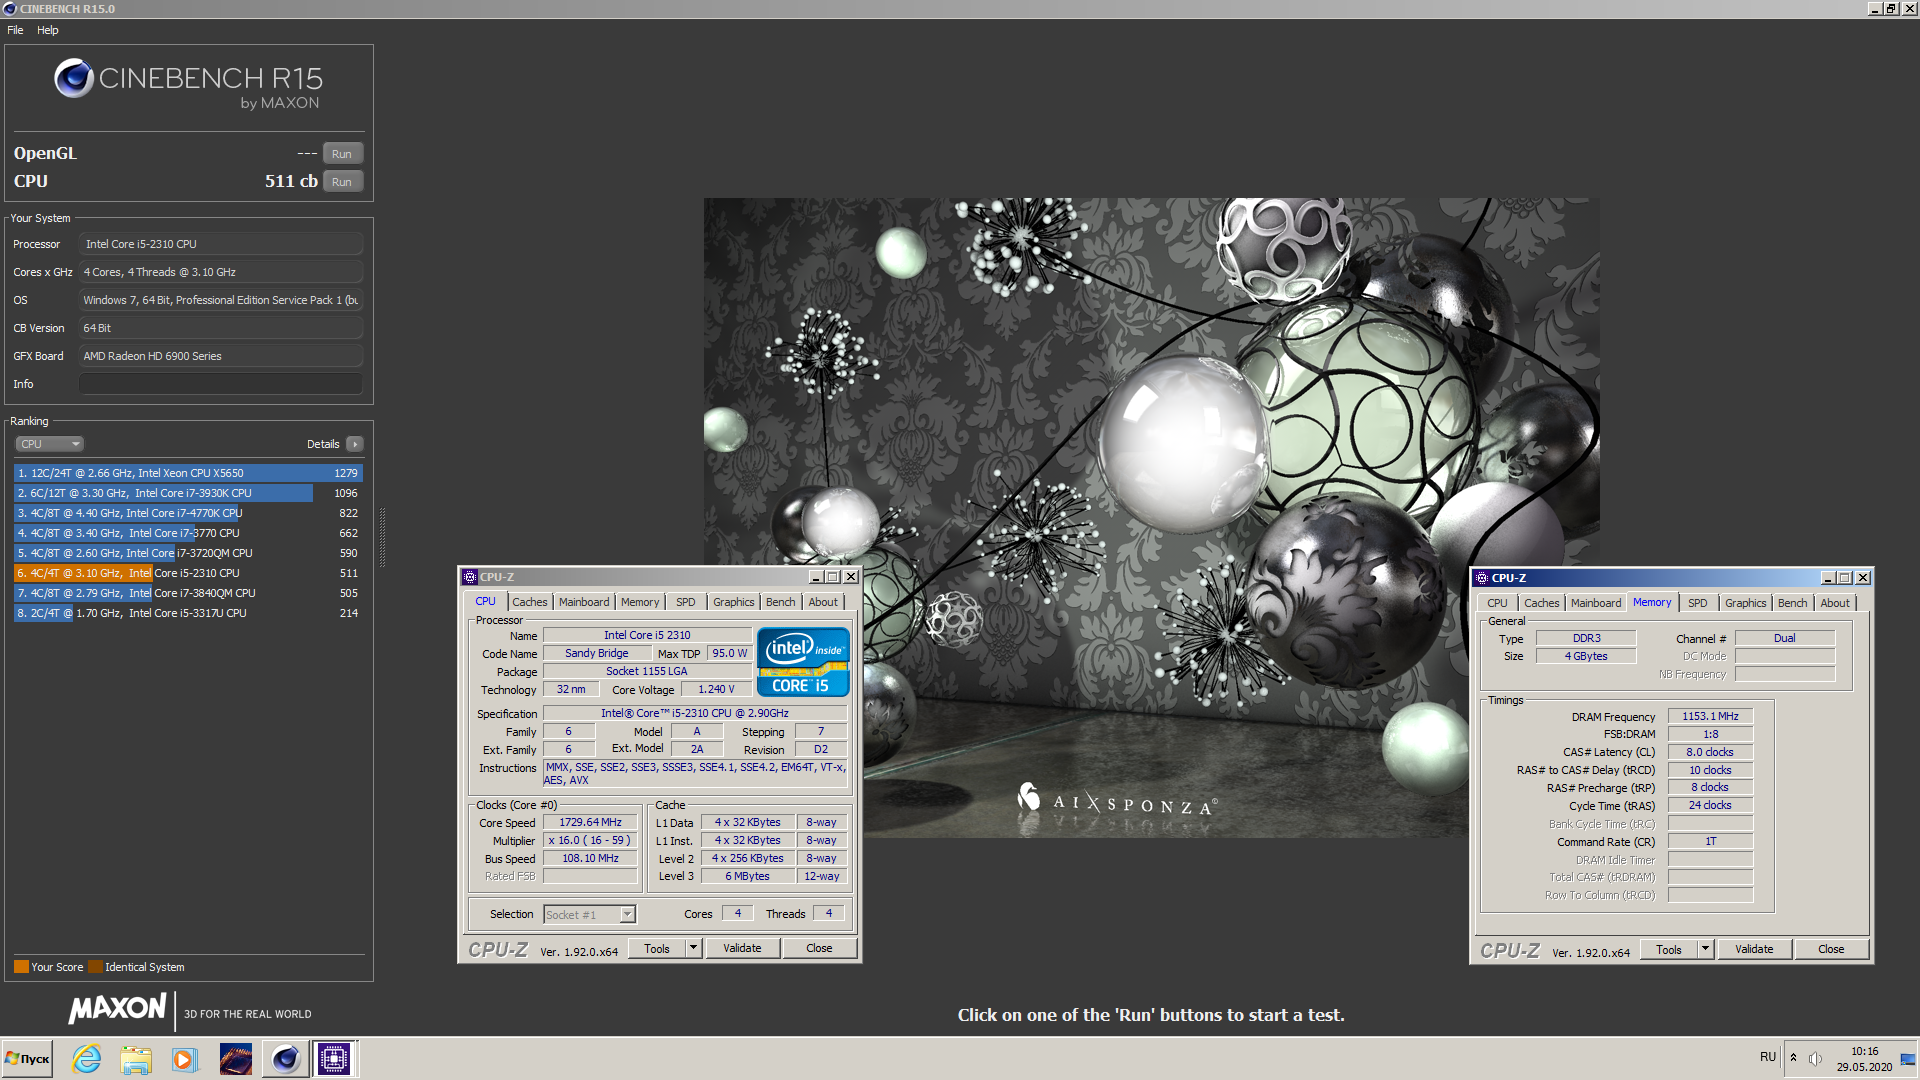Click the Cinebench taskbar icon
The image size is (1920, 1080).
click(285, 1059)
